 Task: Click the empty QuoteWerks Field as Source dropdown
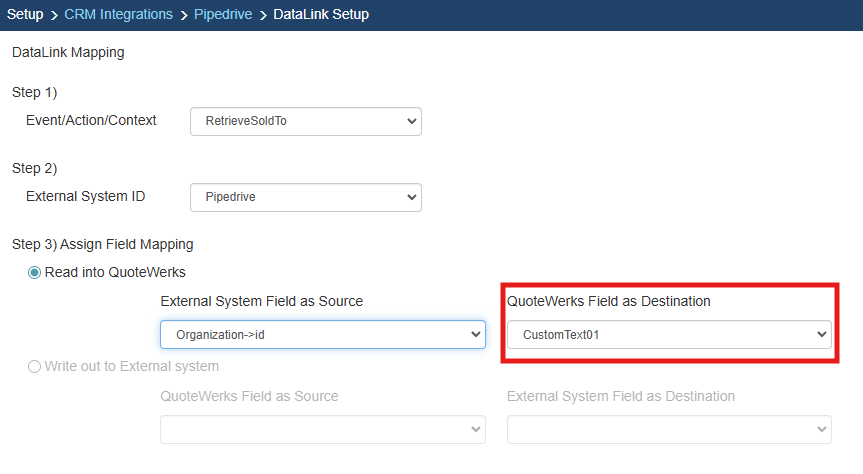pyautogui.click(x=322, y=429)
